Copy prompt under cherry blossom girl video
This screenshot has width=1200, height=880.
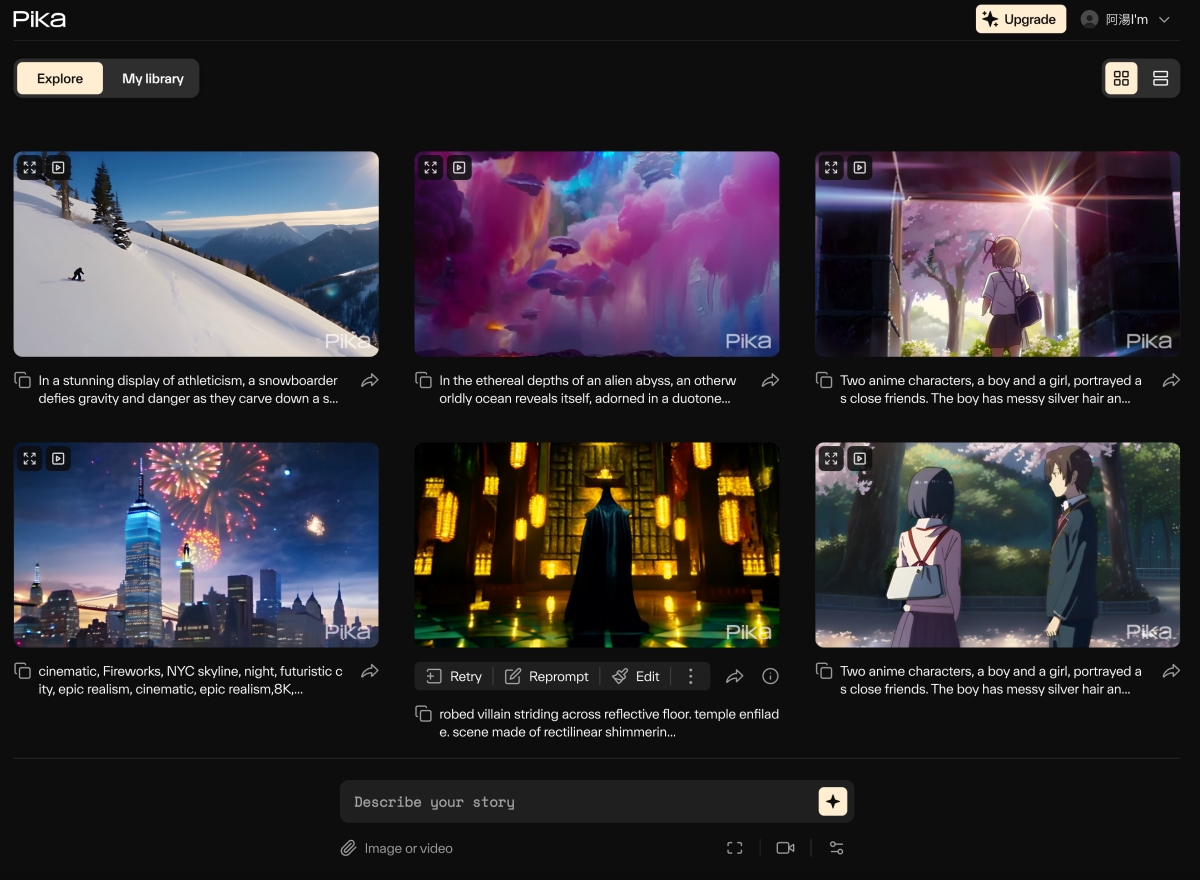coord(825,380)
